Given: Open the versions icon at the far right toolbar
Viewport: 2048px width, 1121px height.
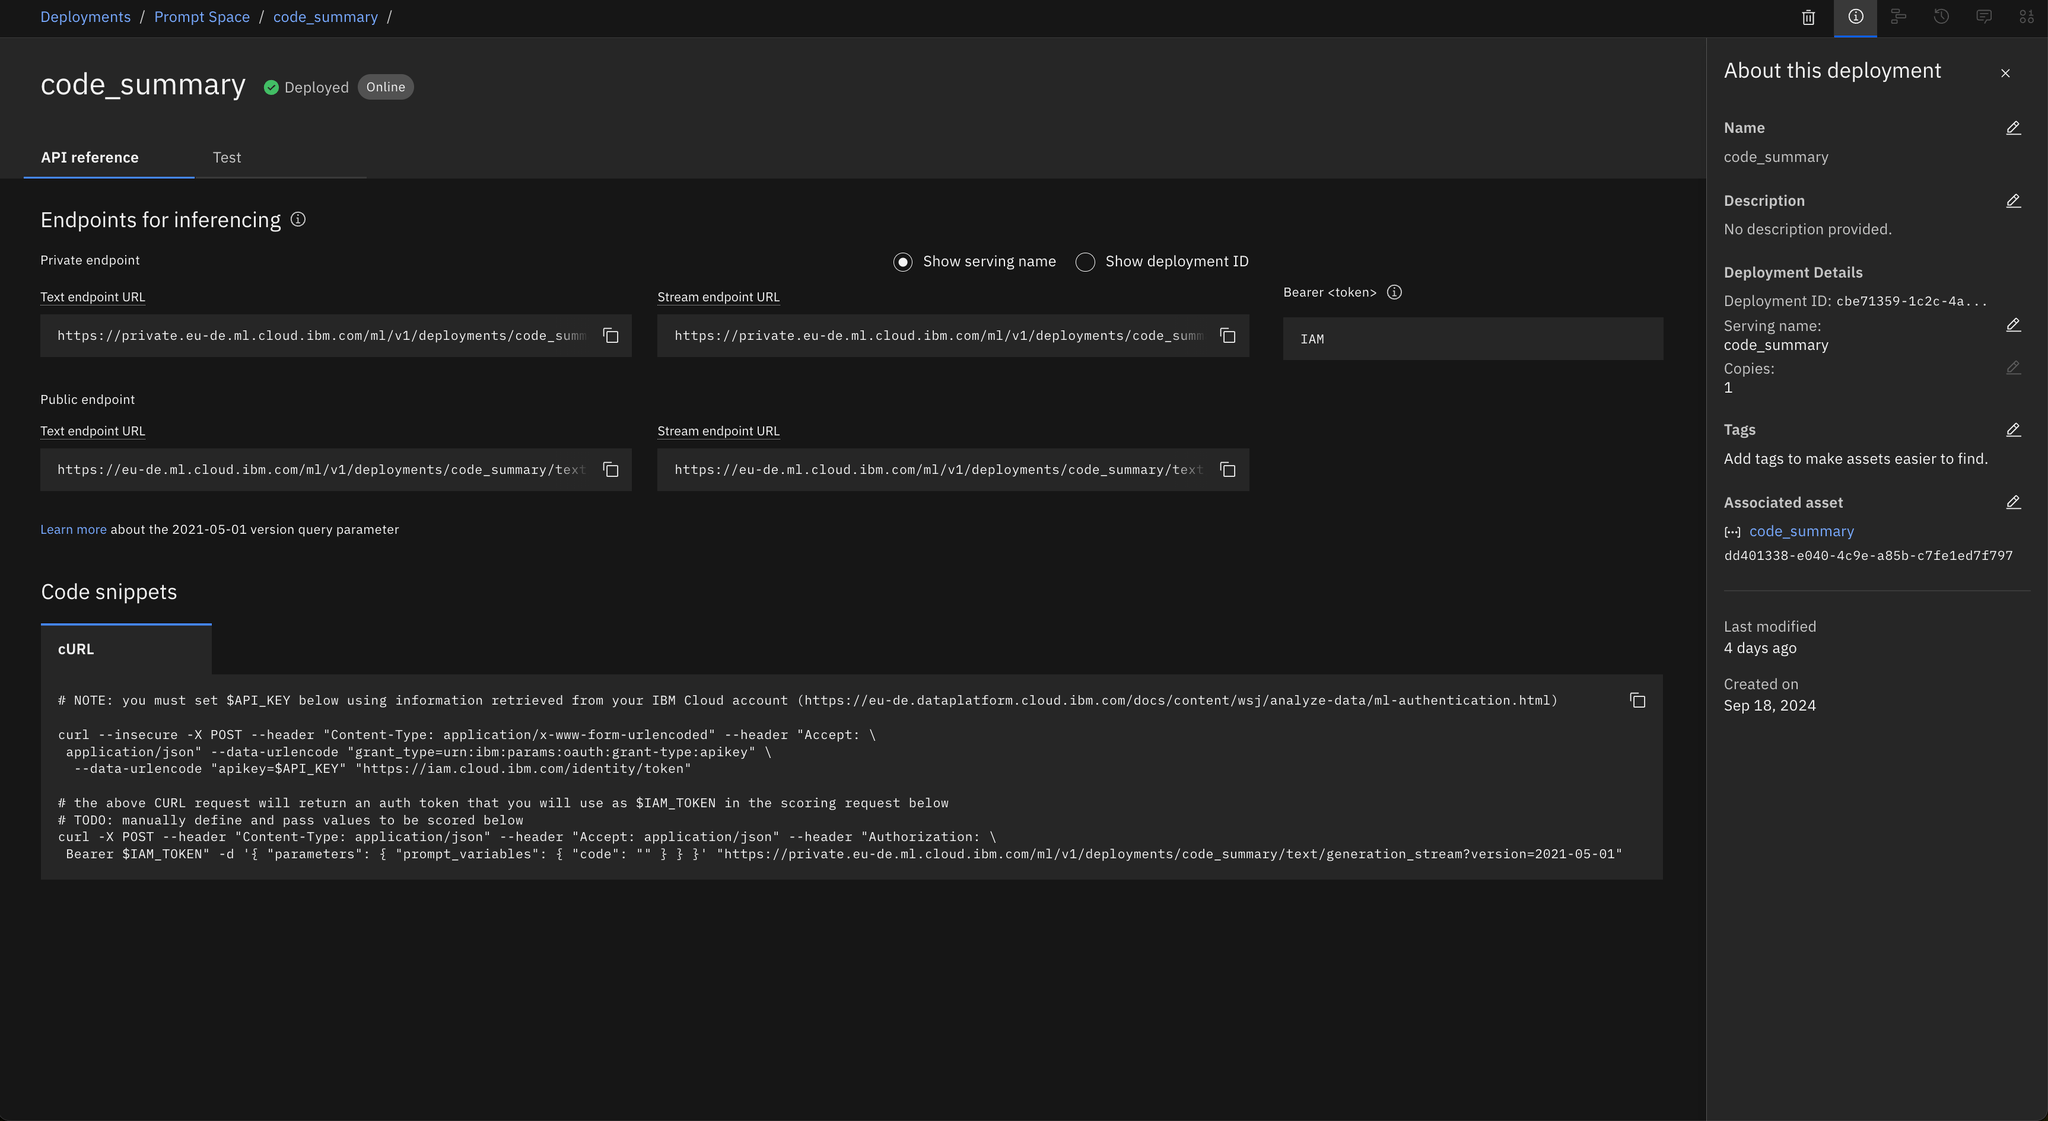Looking at the screenshot, I should [x=2026, y=17].
